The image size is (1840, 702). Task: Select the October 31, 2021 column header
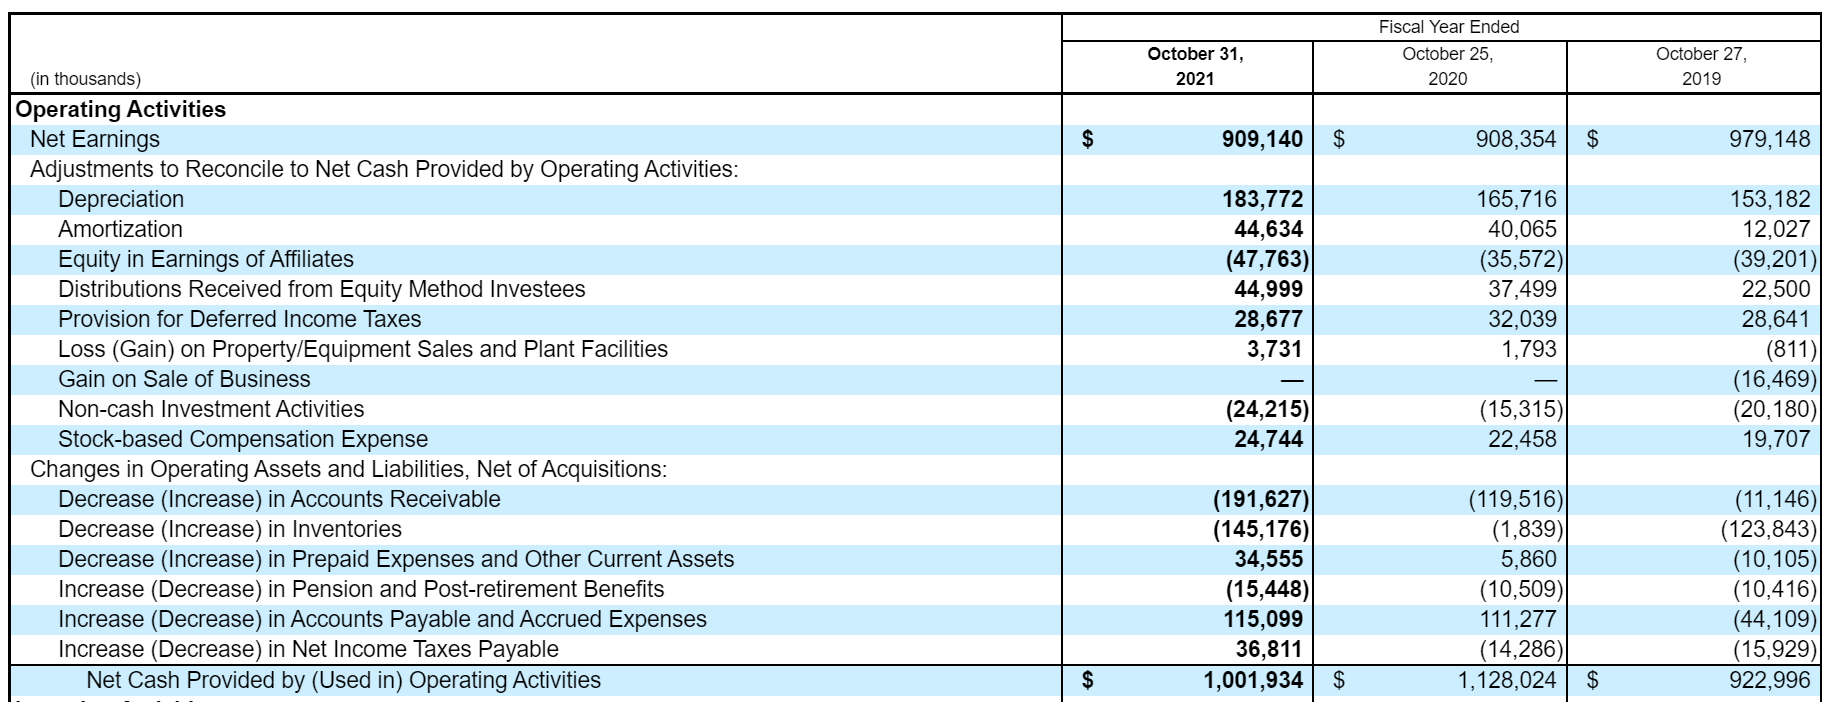click(1195, 66)
